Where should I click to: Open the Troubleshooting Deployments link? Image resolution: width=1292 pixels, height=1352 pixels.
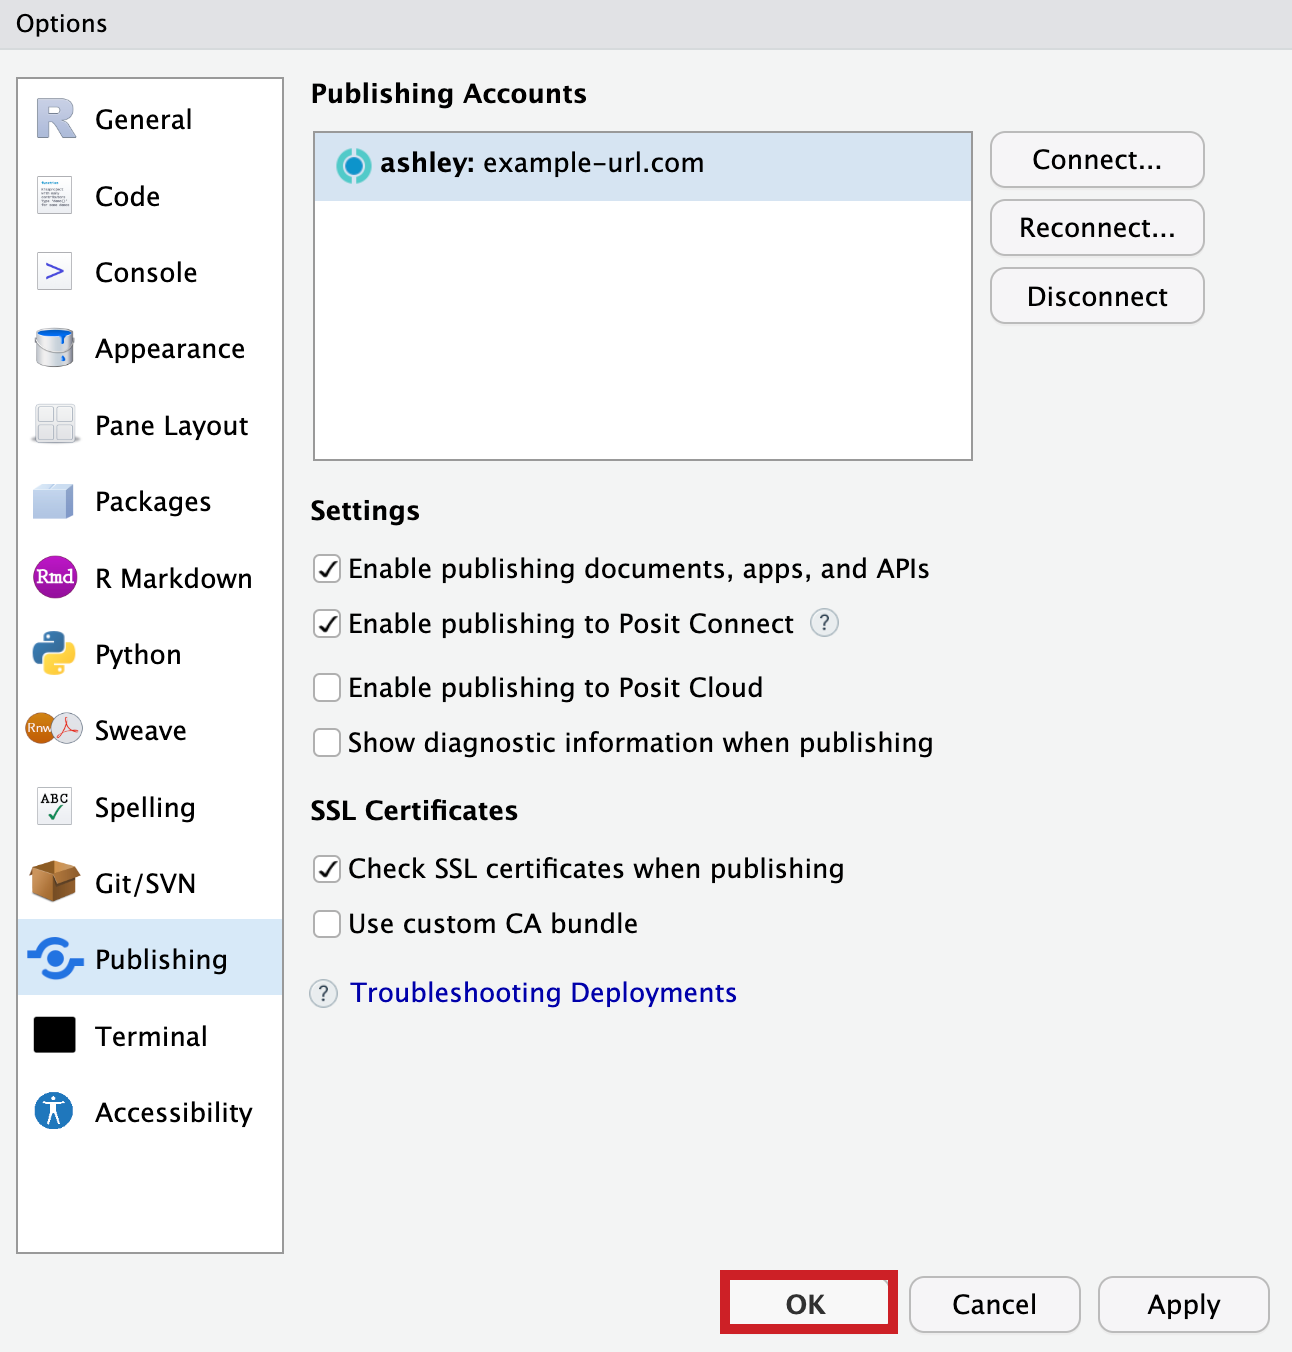[543, 993]
